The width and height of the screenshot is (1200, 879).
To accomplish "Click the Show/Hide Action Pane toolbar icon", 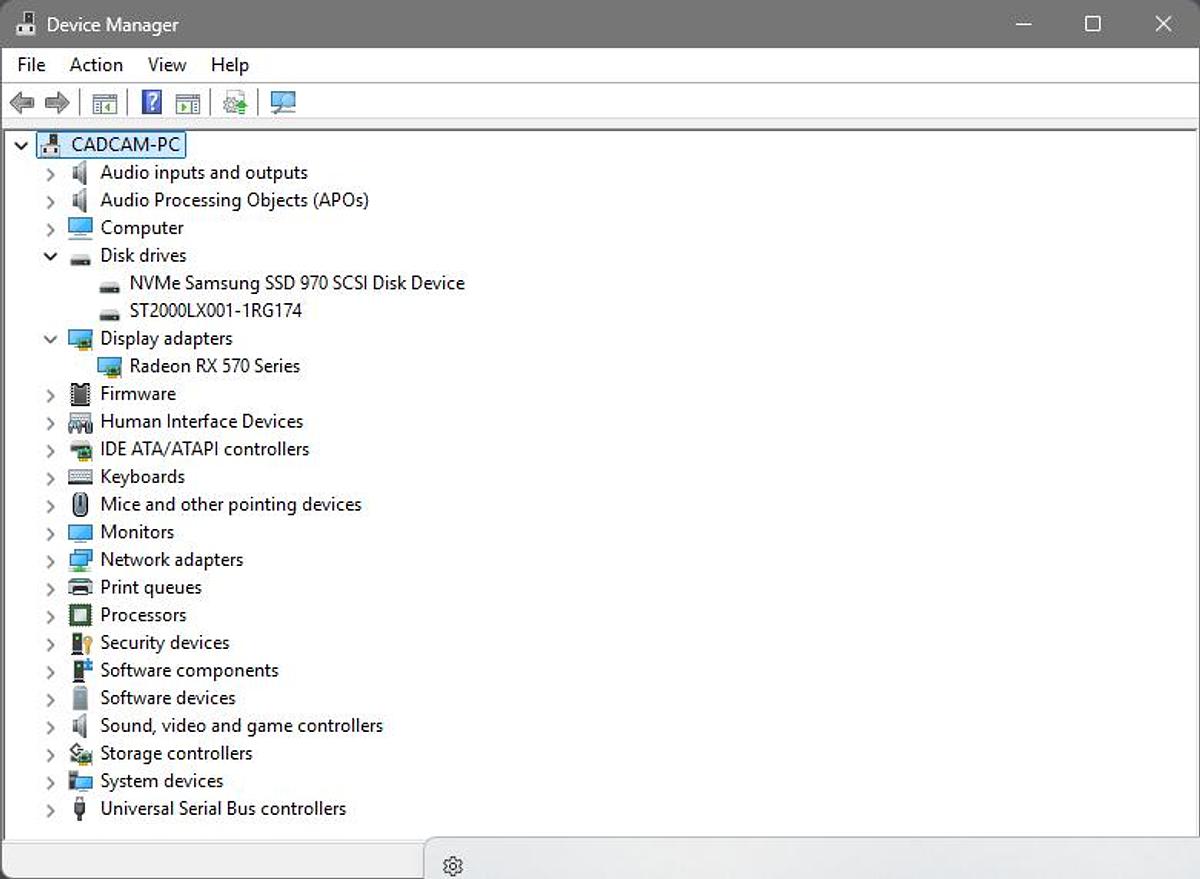I will 187,102.
